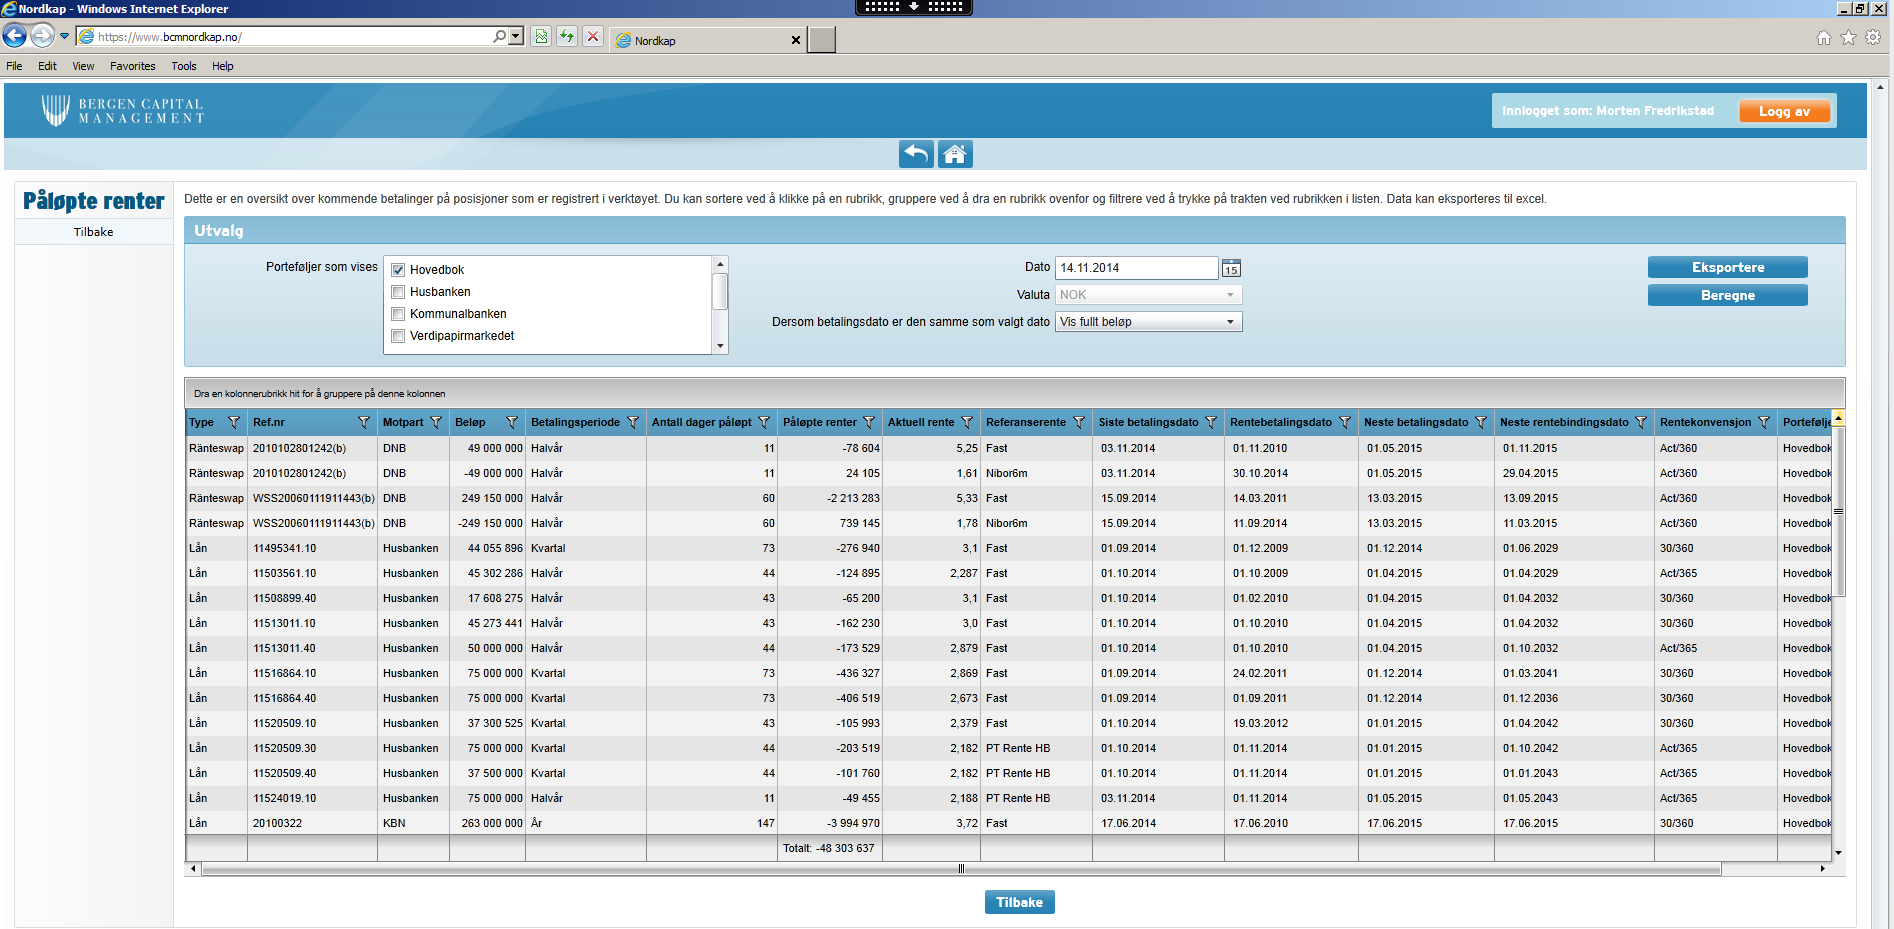Filter the Rentebetalingsdato column
Image resolution: width=1894 pixels, height=929 pixels.
pyautogui.click(x=1345, y=422)
